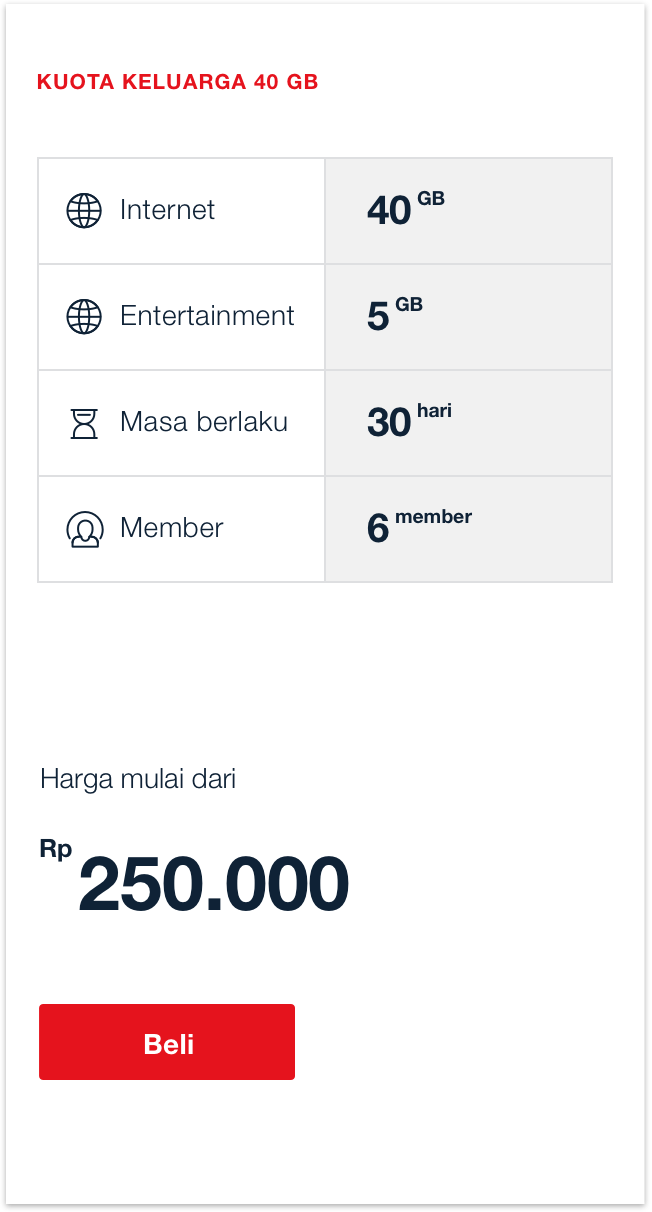The image size is (652, 1212).
Task: Select the KUOTA KELUARGA 40 GB heading
Action: tap(177, 82)
